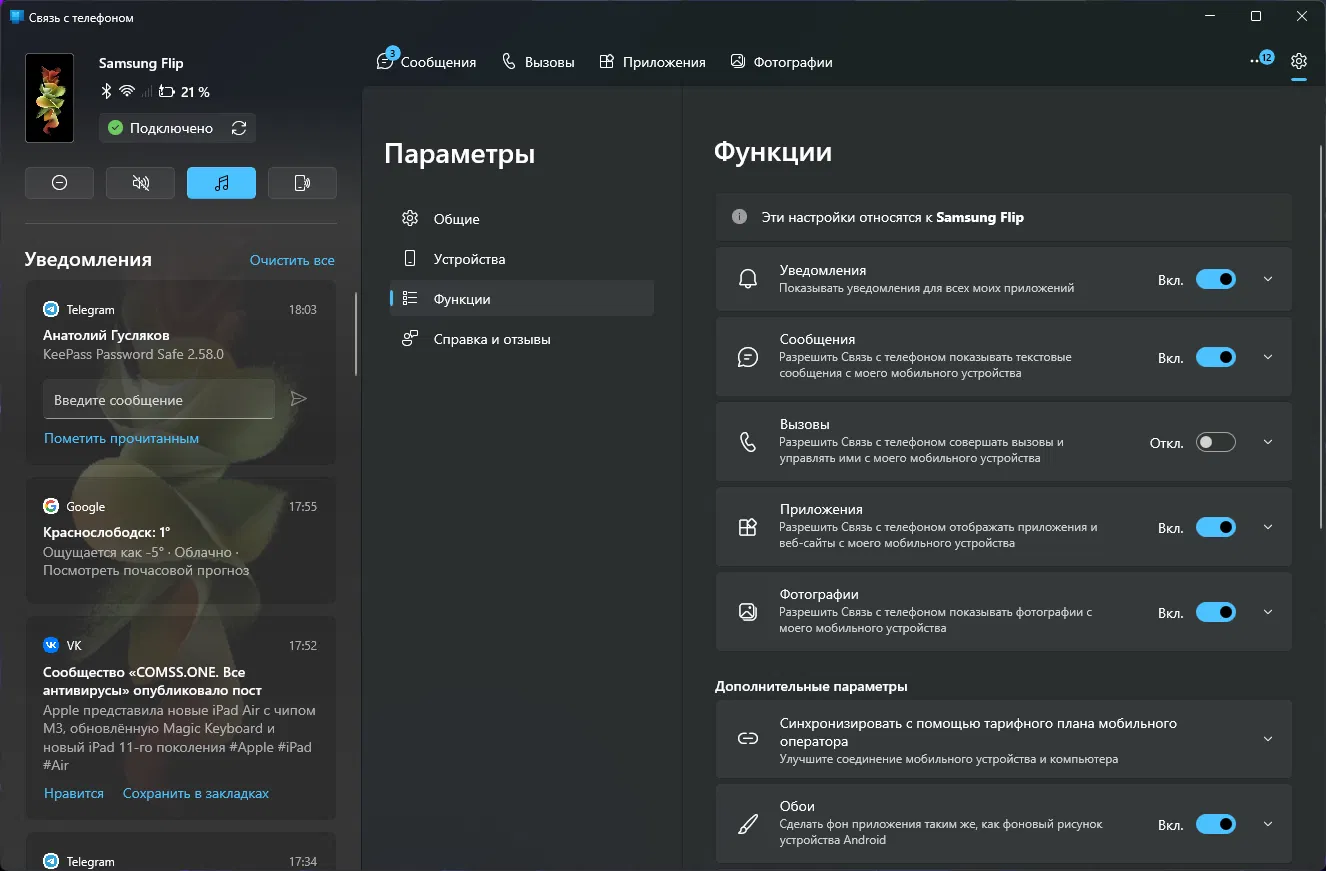This screenshot has height=871, width=1326.
Task: Minimize the Связь с телефоном window
Action: tap(1211, 16)
